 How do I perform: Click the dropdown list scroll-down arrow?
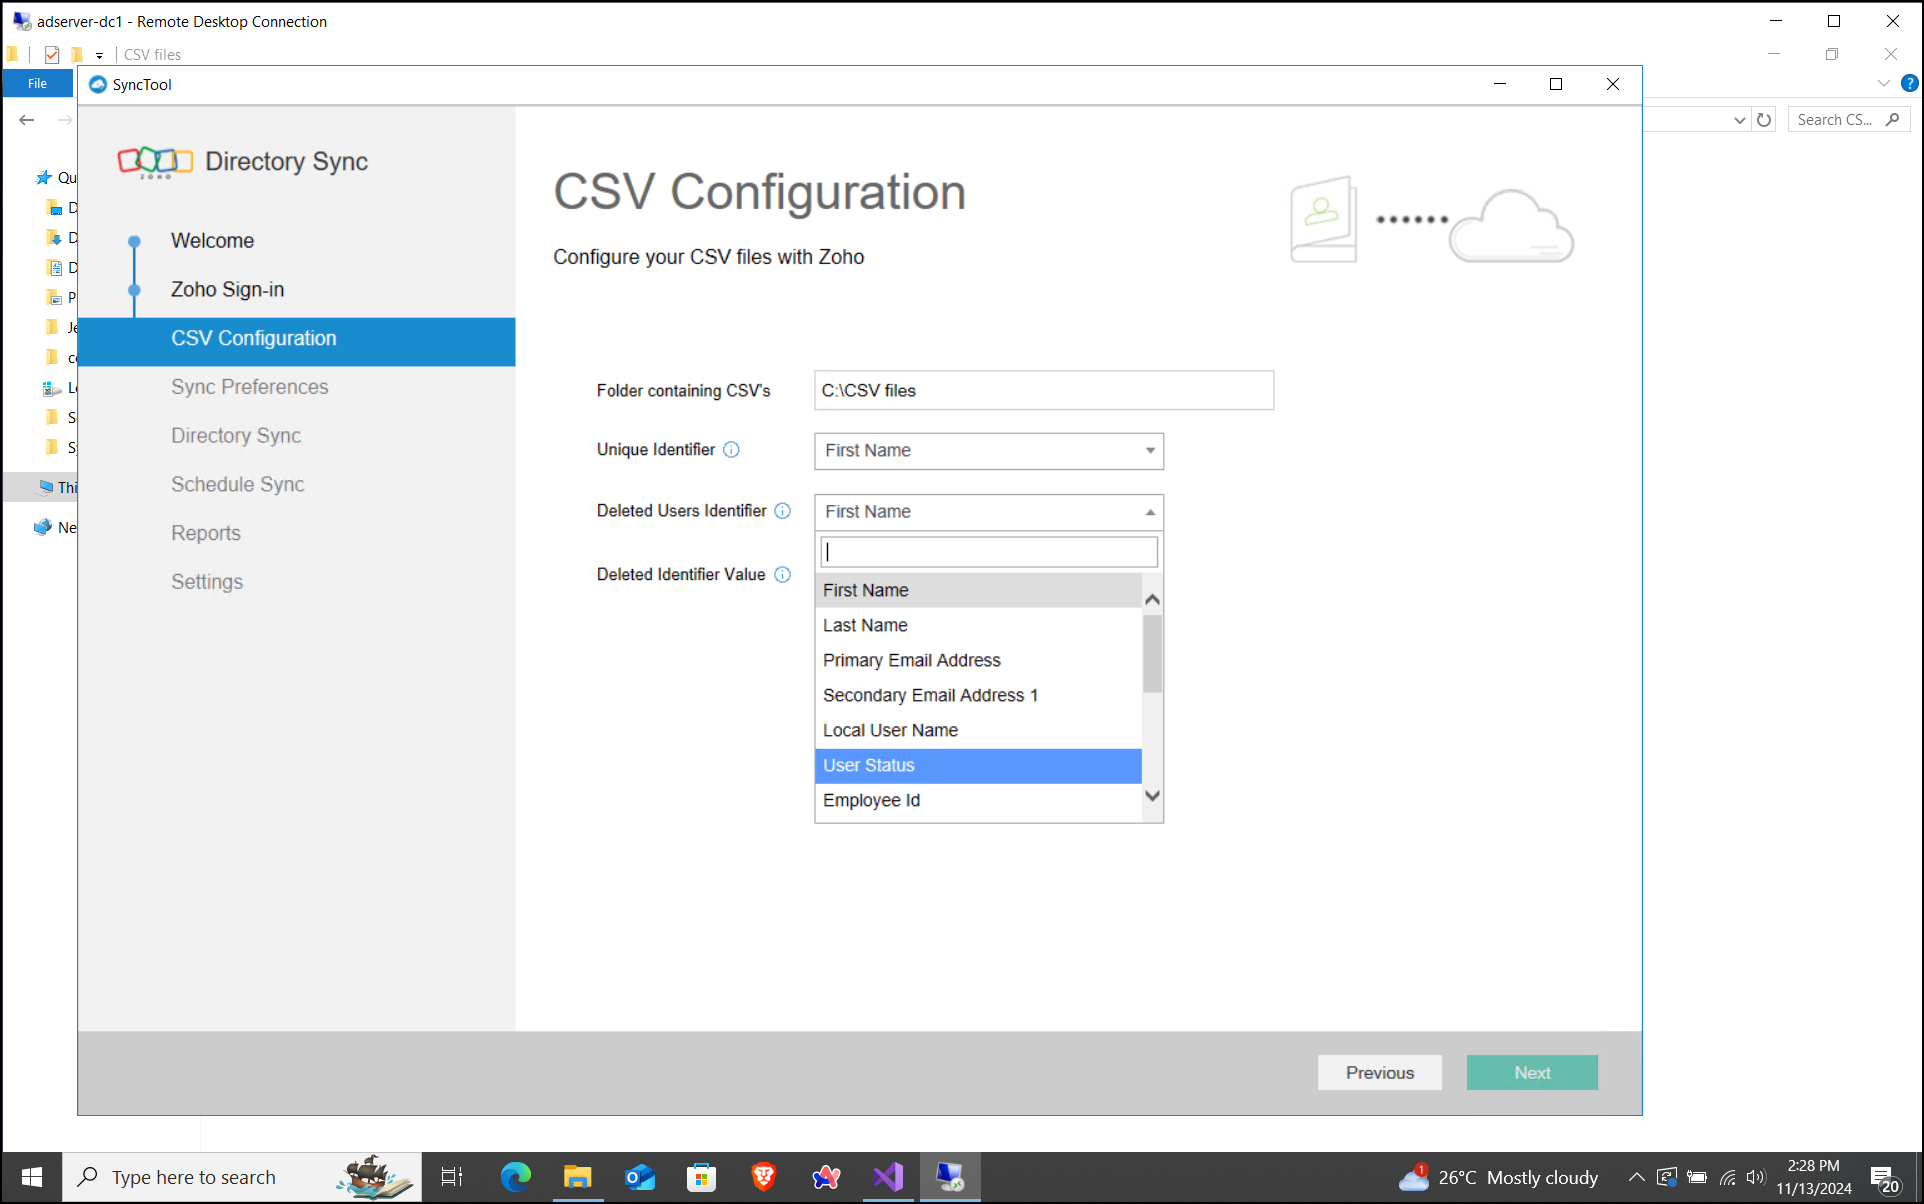[1153, 796]
